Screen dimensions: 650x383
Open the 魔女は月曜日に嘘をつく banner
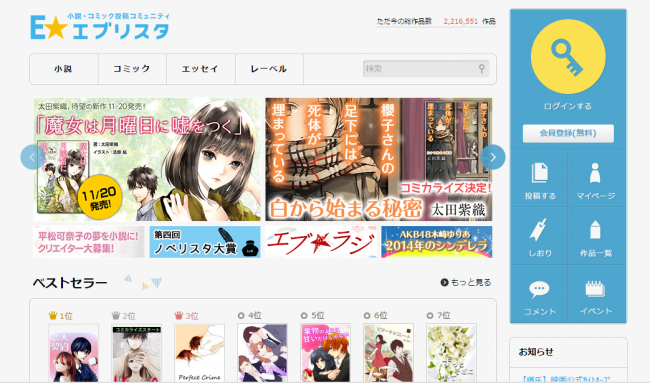point(147,159)
